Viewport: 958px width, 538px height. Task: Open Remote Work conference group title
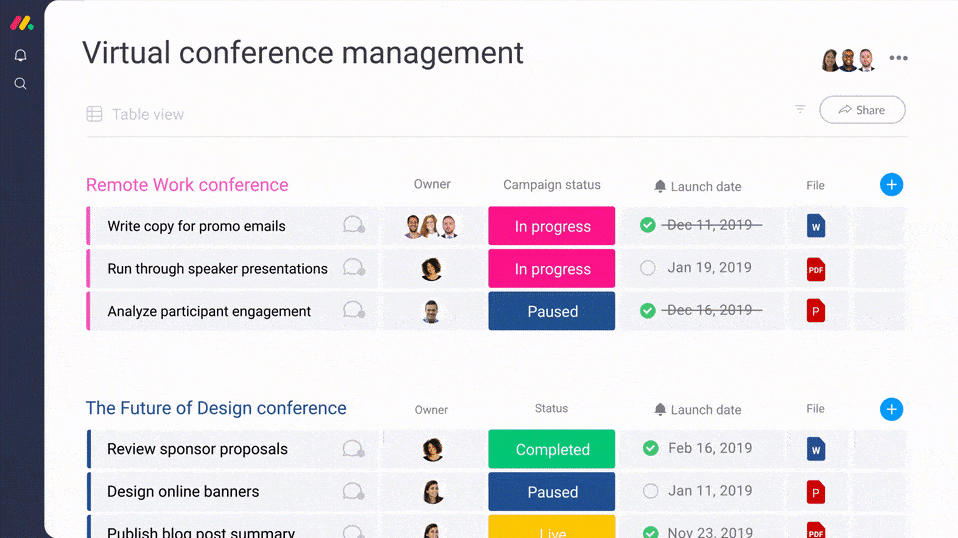[x=187, y=185]
